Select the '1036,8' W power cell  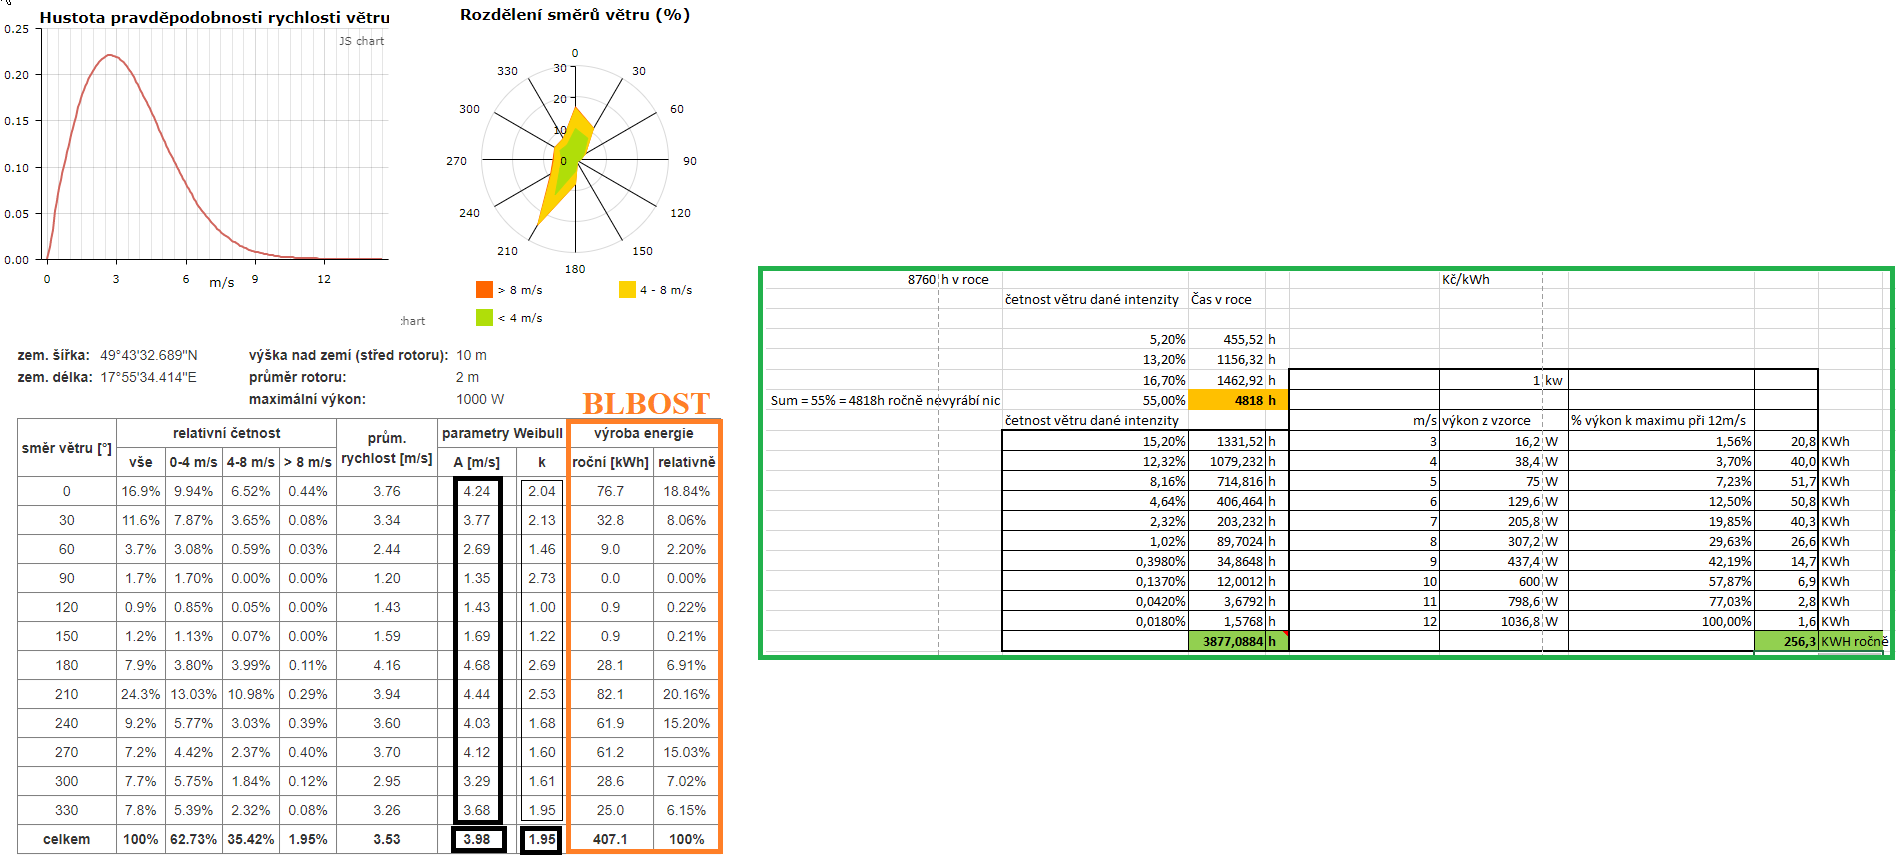coord(1523,621)
